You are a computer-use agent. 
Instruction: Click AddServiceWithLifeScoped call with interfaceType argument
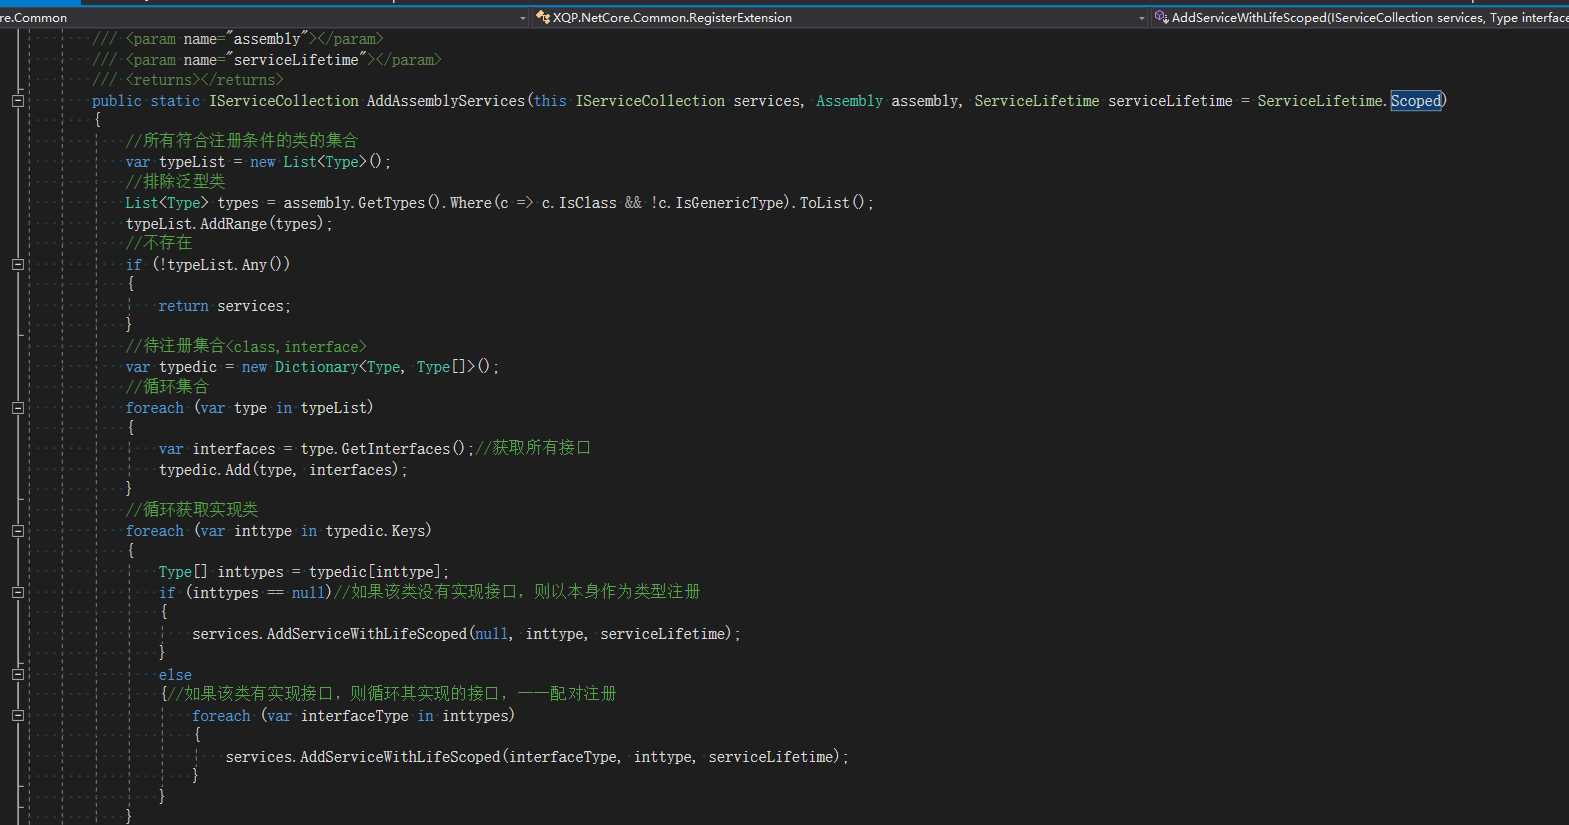pos(537,757)
